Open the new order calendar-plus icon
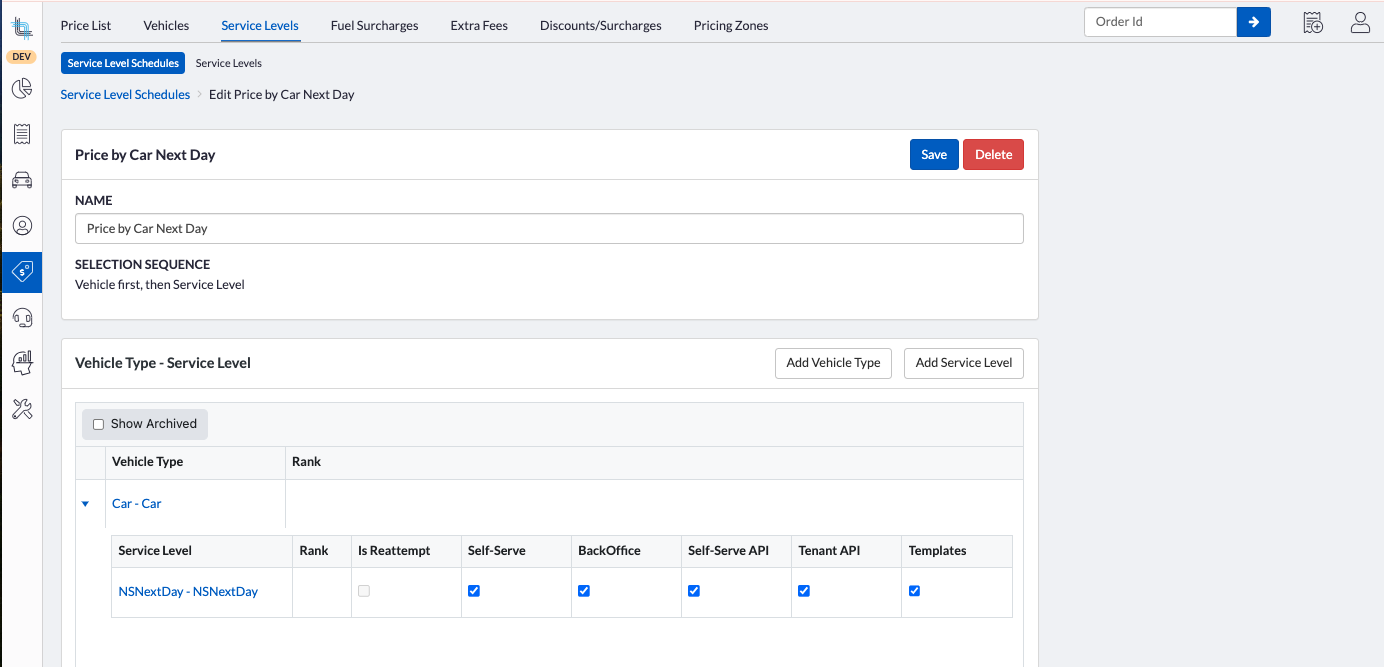This screenshot has width=1384, height=667. [x=1313, y=23]
